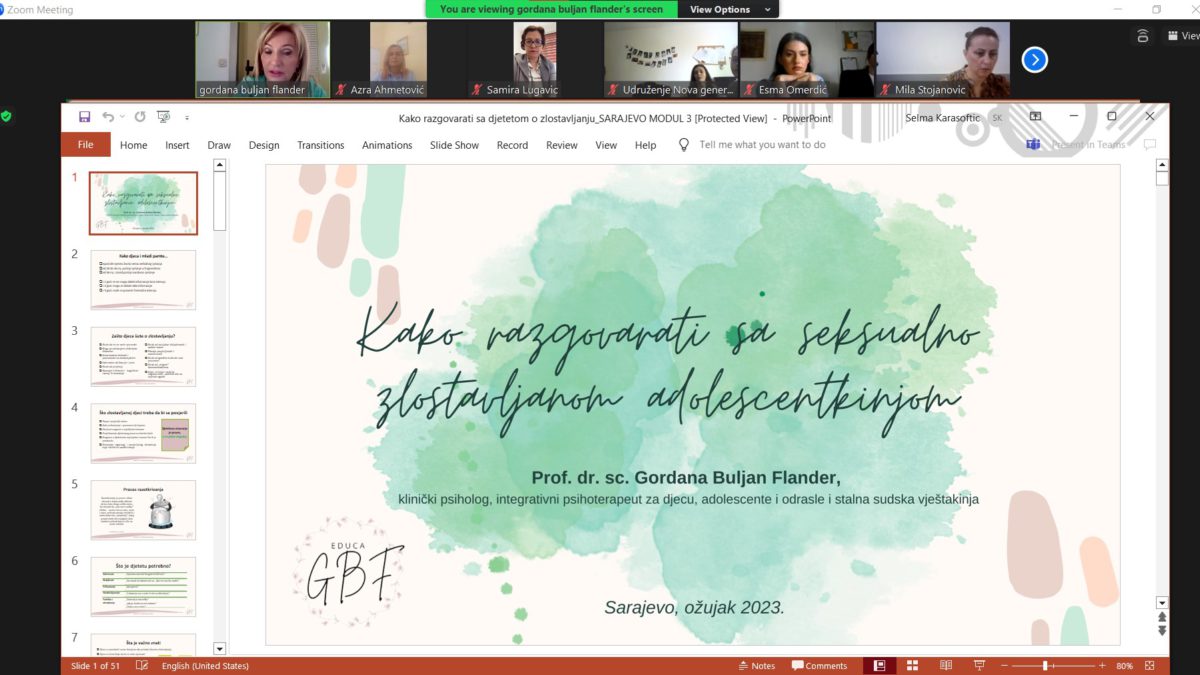Click the File button
The height and width of the screenshot is (675, 1200).
point(86,145)
